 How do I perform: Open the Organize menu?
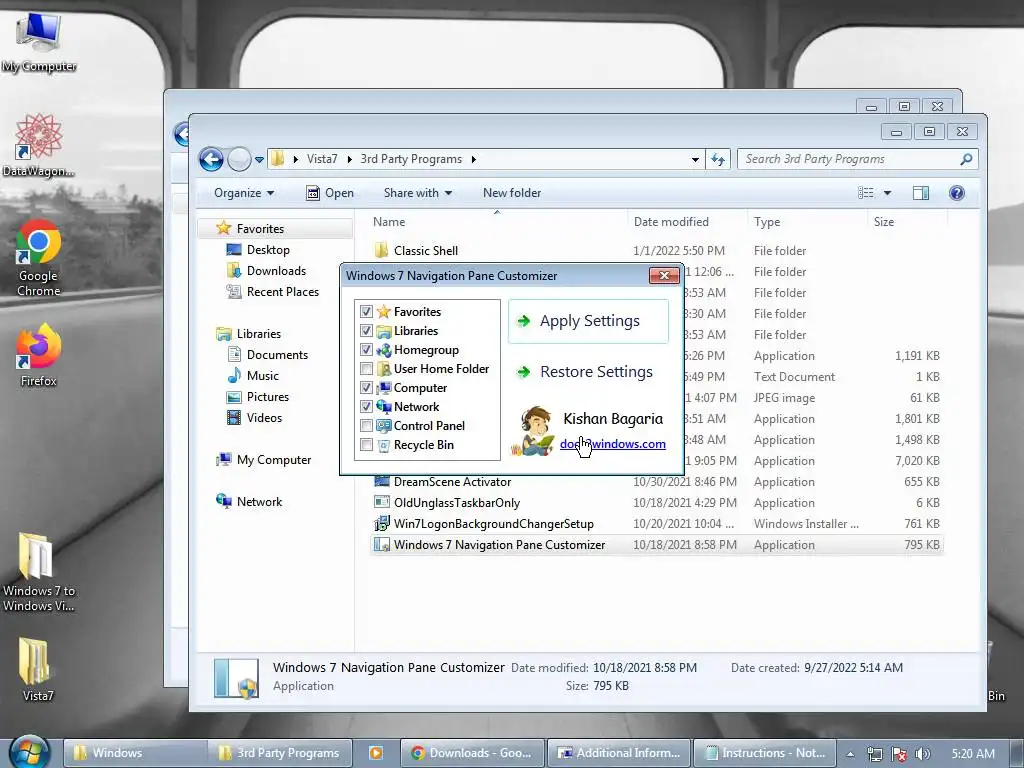click(x=244, y=193)
